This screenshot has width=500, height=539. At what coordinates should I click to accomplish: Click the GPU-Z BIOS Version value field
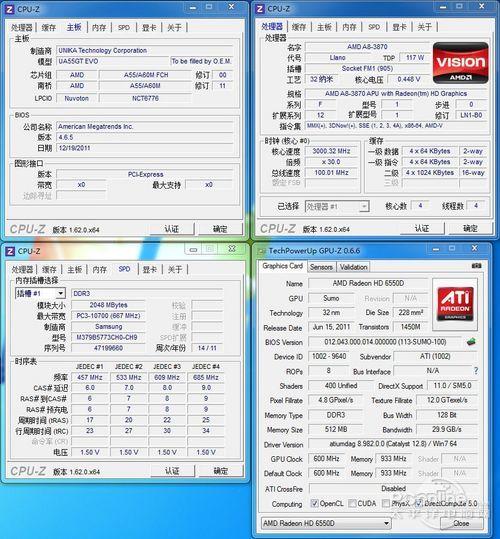(x=385, y=342)
